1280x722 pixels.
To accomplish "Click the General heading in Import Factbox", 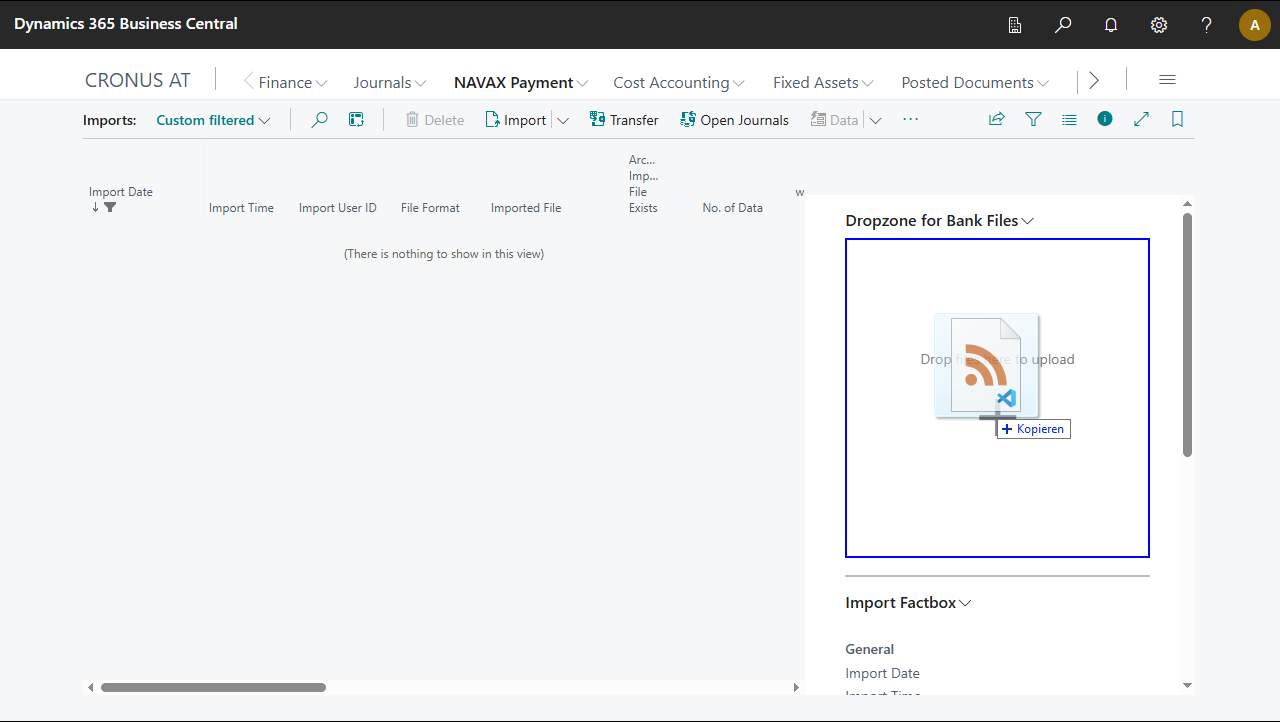I will 870,649.
